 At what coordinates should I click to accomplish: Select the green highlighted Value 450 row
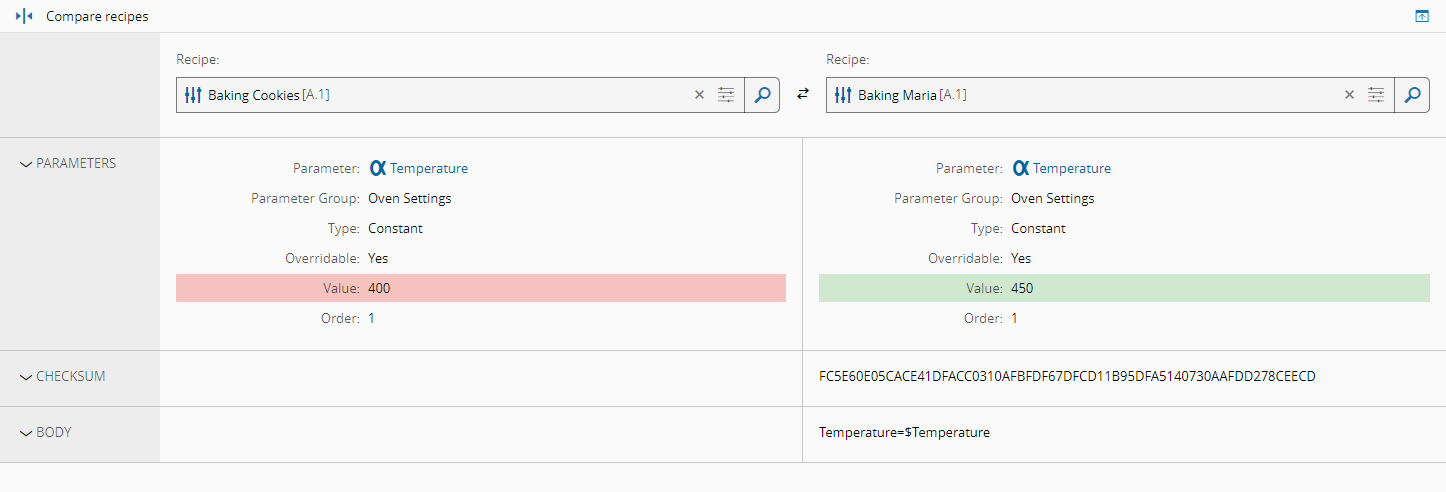pyautogui.click(x=1123, y=288)
